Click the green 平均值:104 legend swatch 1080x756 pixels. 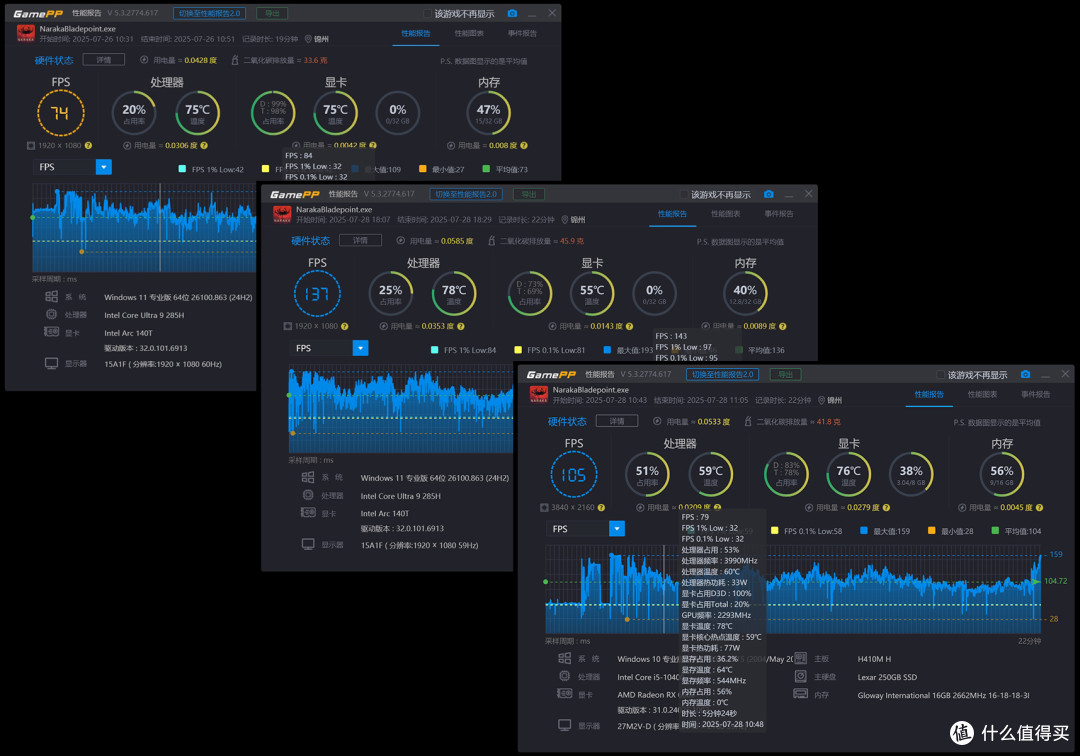(995, 531)
